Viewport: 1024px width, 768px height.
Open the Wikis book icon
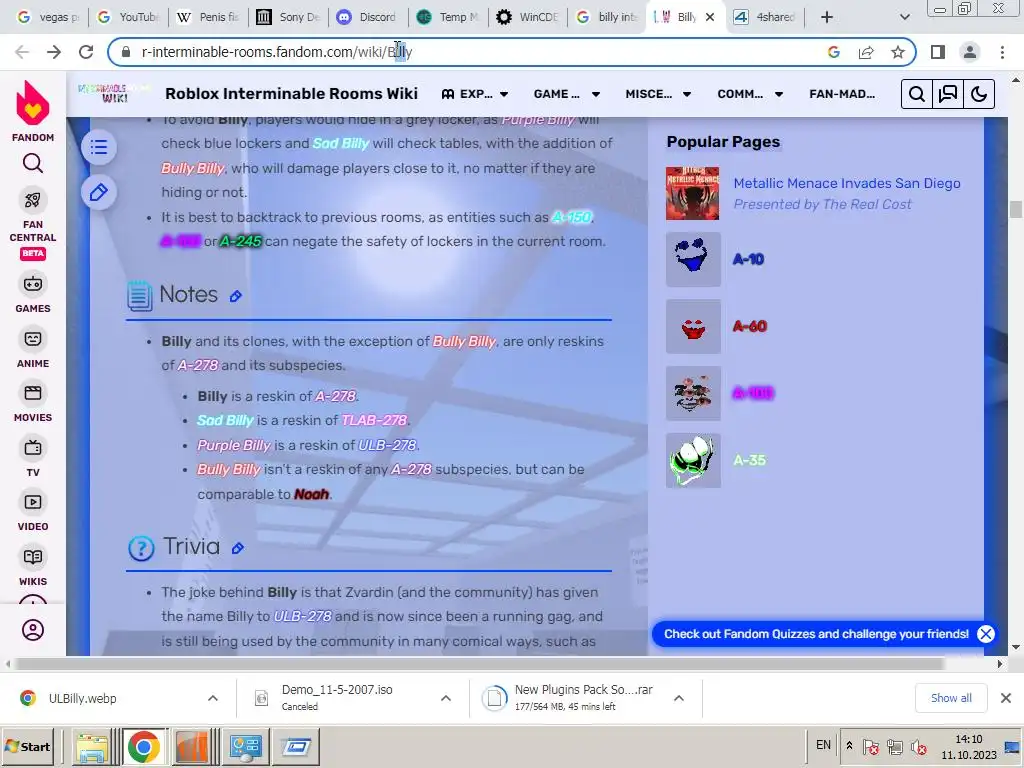(x=33, y=557)
